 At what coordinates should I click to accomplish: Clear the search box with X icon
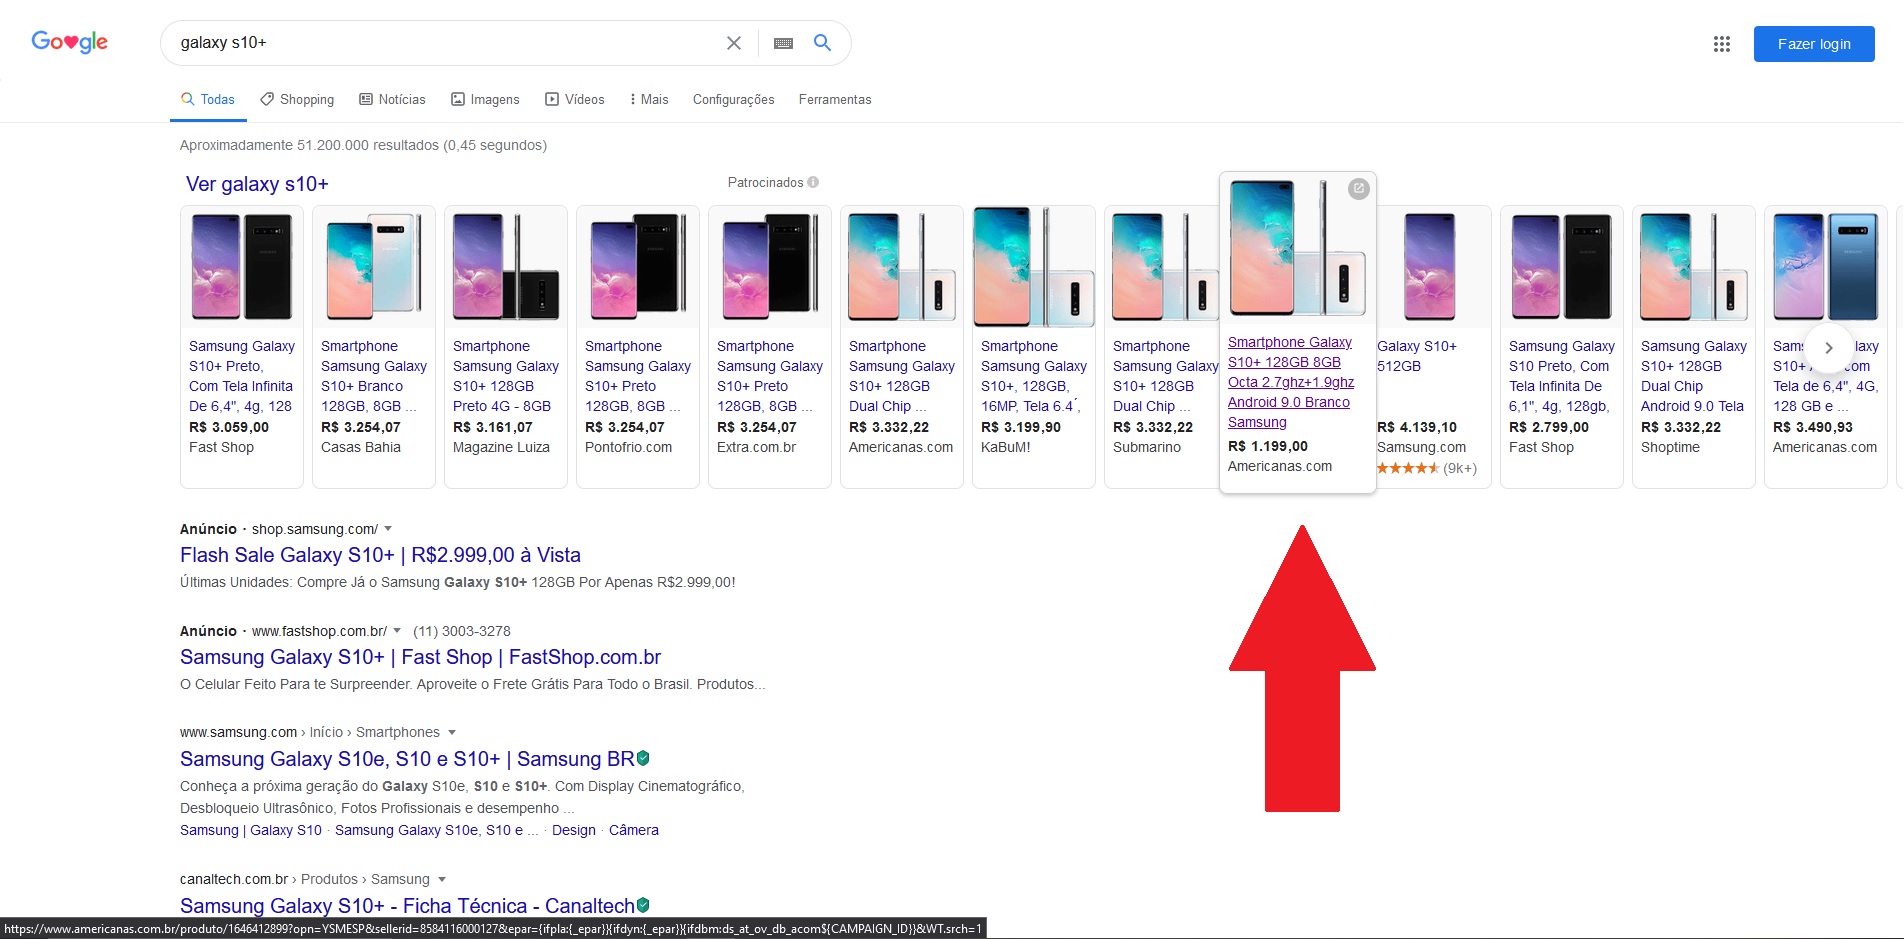[x=734, y=43]
